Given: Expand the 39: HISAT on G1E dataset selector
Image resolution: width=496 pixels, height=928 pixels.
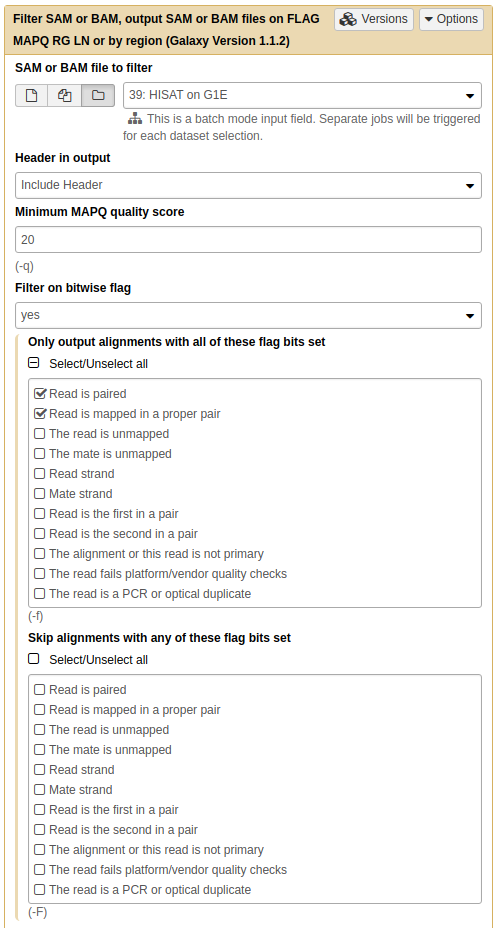Looking at the screenshot, I should tap(302, 95).
